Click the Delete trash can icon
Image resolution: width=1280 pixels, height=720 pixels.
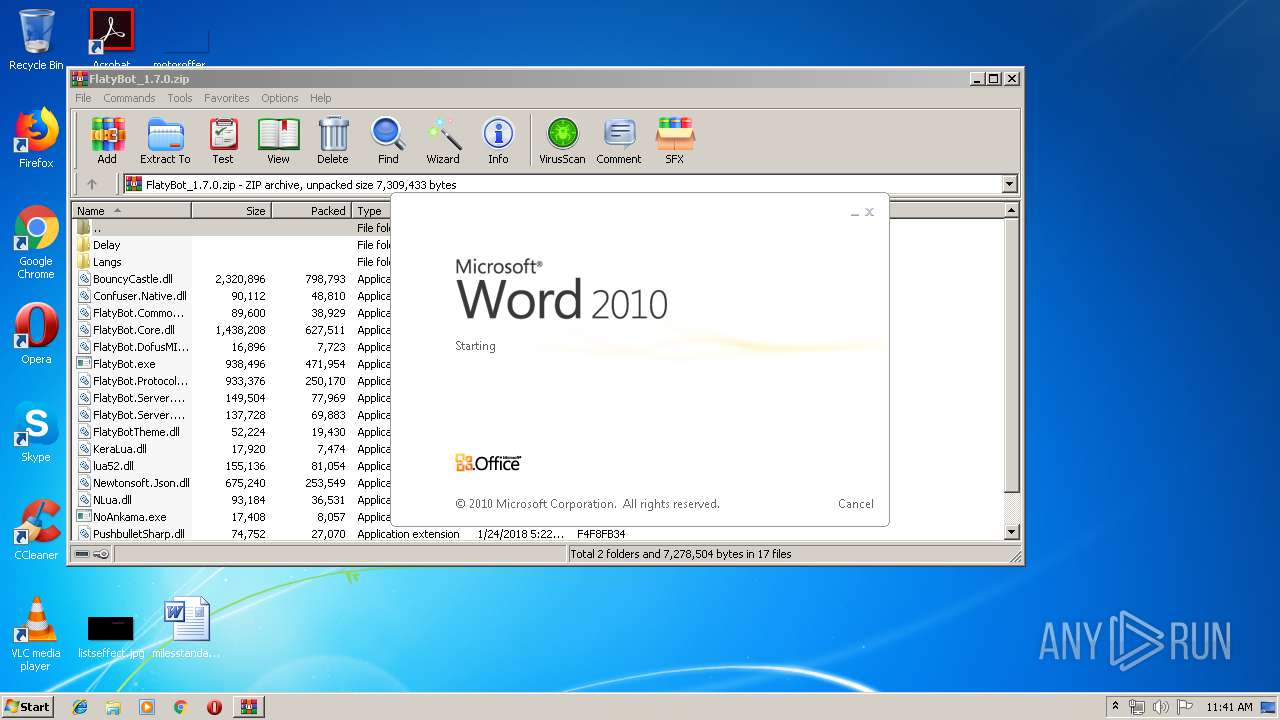pyautogui.click(x=333, y=140)
